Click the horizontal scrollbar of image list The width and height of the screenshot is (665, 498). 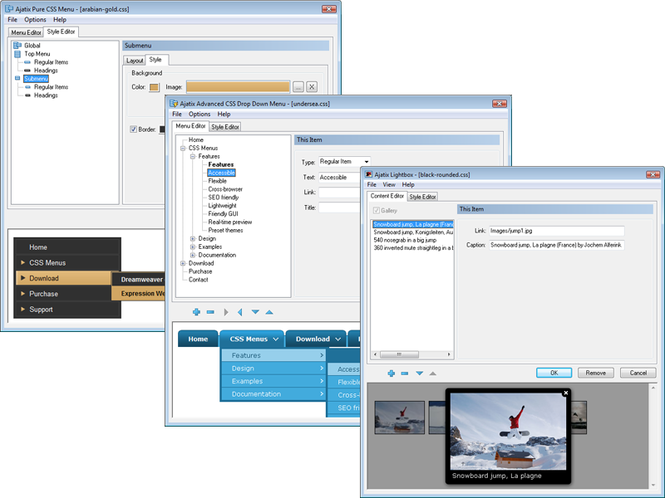click(x=412, y=354)
